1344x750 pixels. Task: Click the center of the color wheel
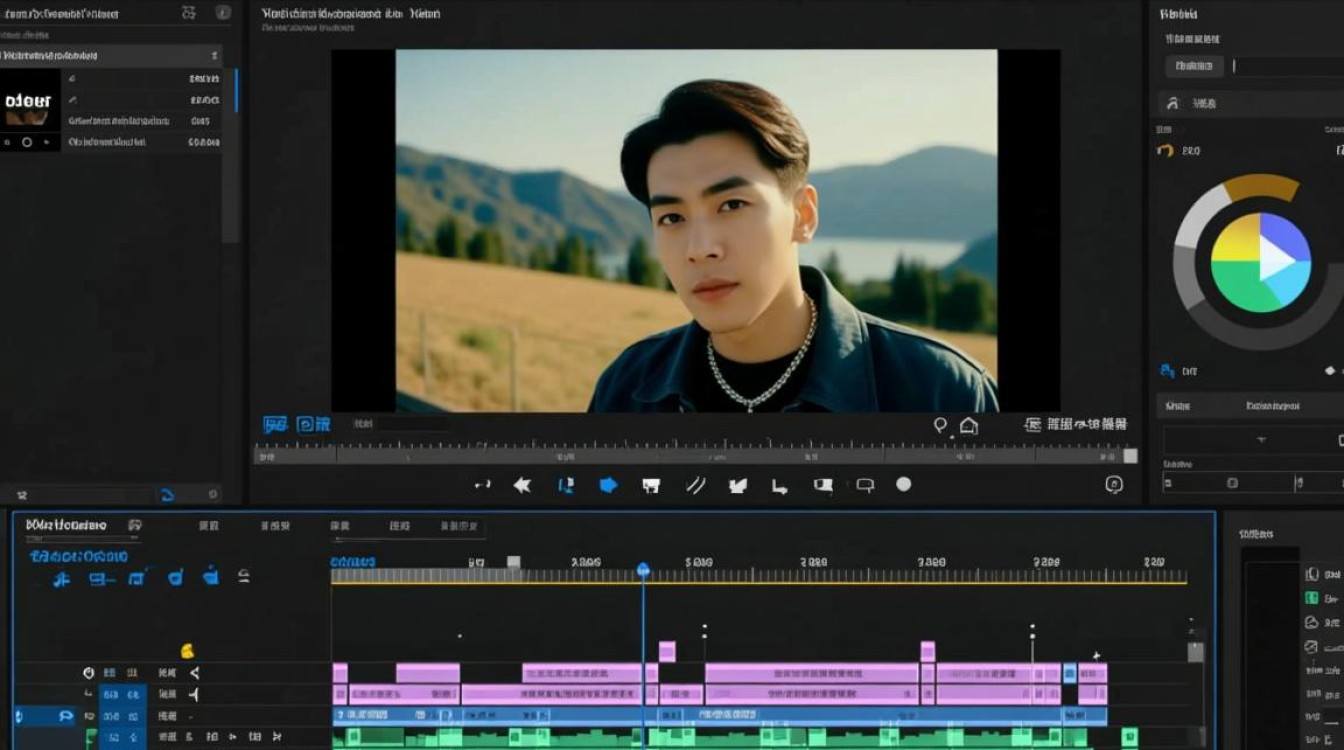click(1260, 262)
